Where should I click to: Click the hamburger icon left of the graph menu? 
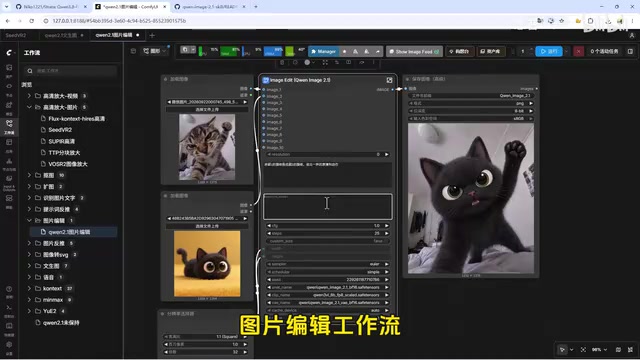coord(133,51)
